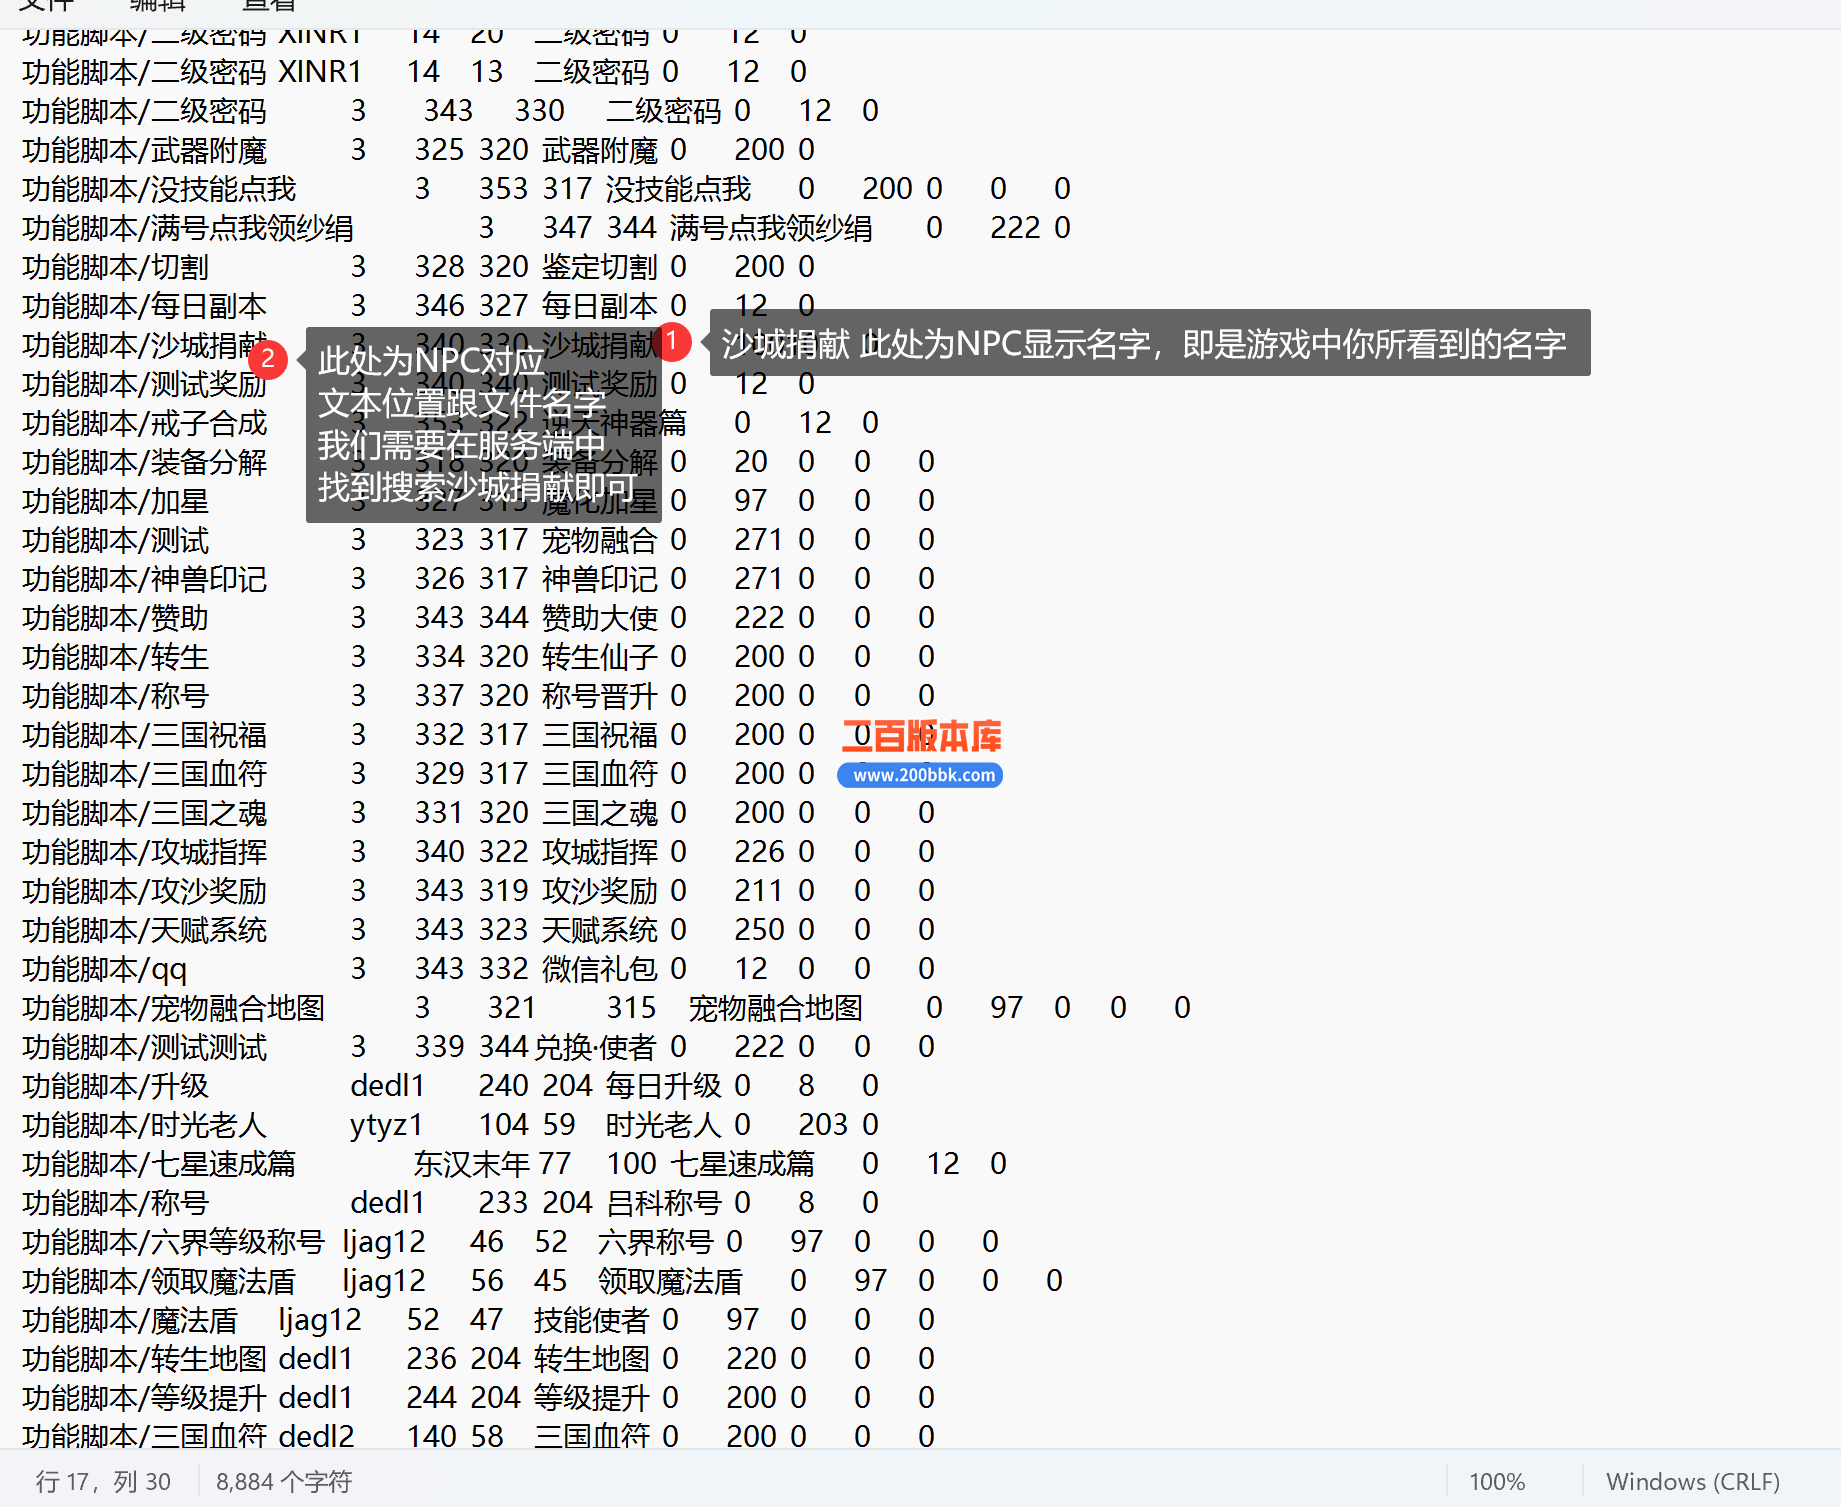This screenshot has height=1507, width=1841.
Task: Click the path text '功能脚本/每日副本'
Action: 145,306
